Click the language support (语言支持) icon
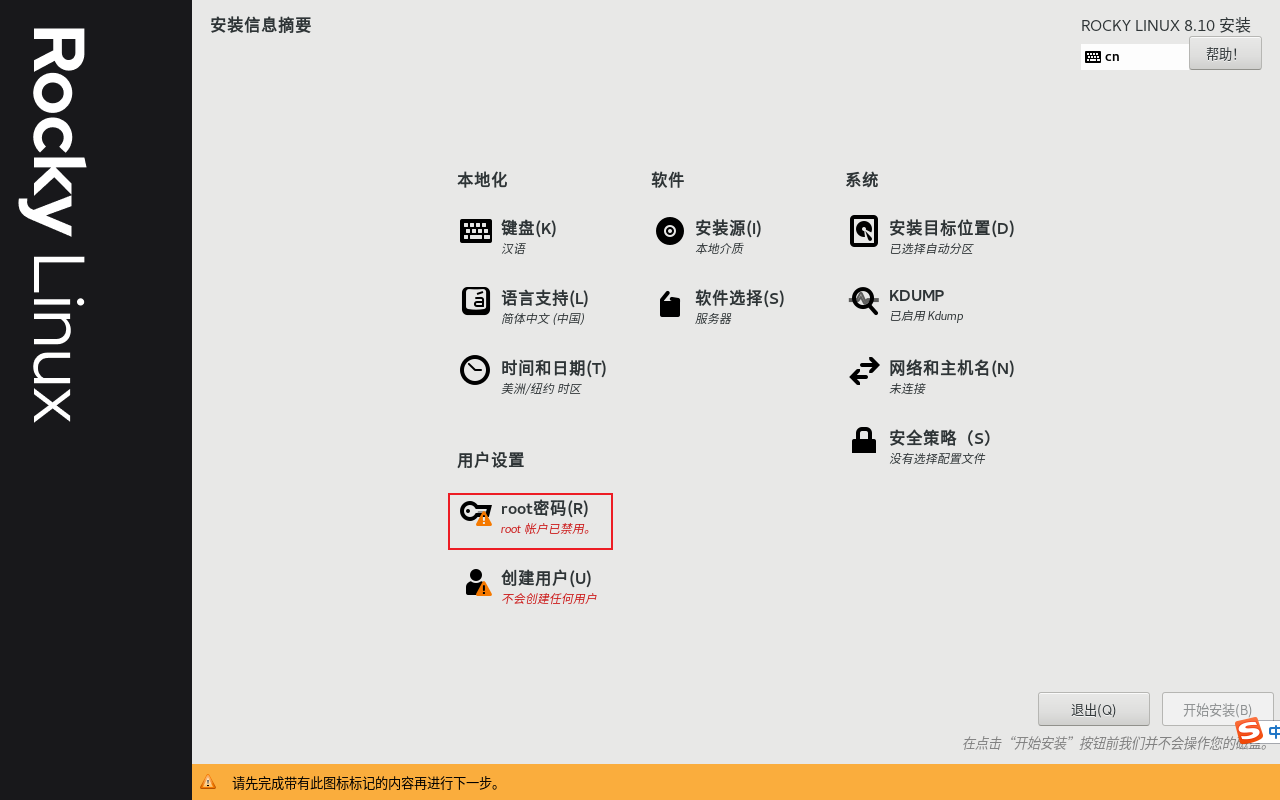The height and width of the screenshot is (800, 1280). point(476,301)
